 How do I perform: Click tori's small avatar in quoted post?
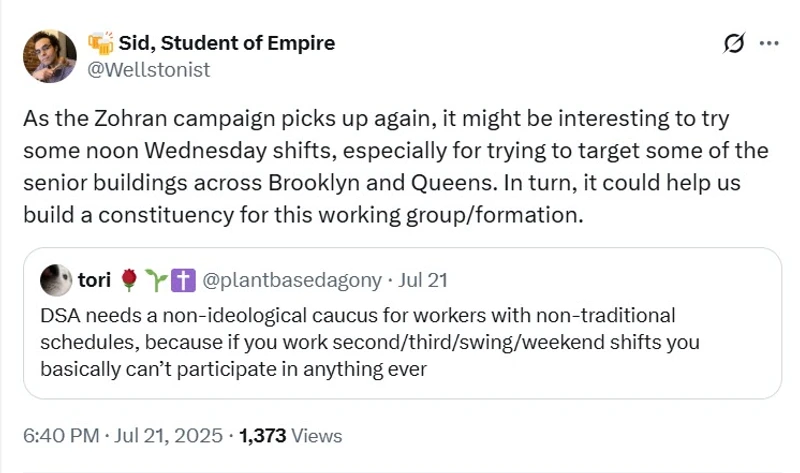coord(56,281)
